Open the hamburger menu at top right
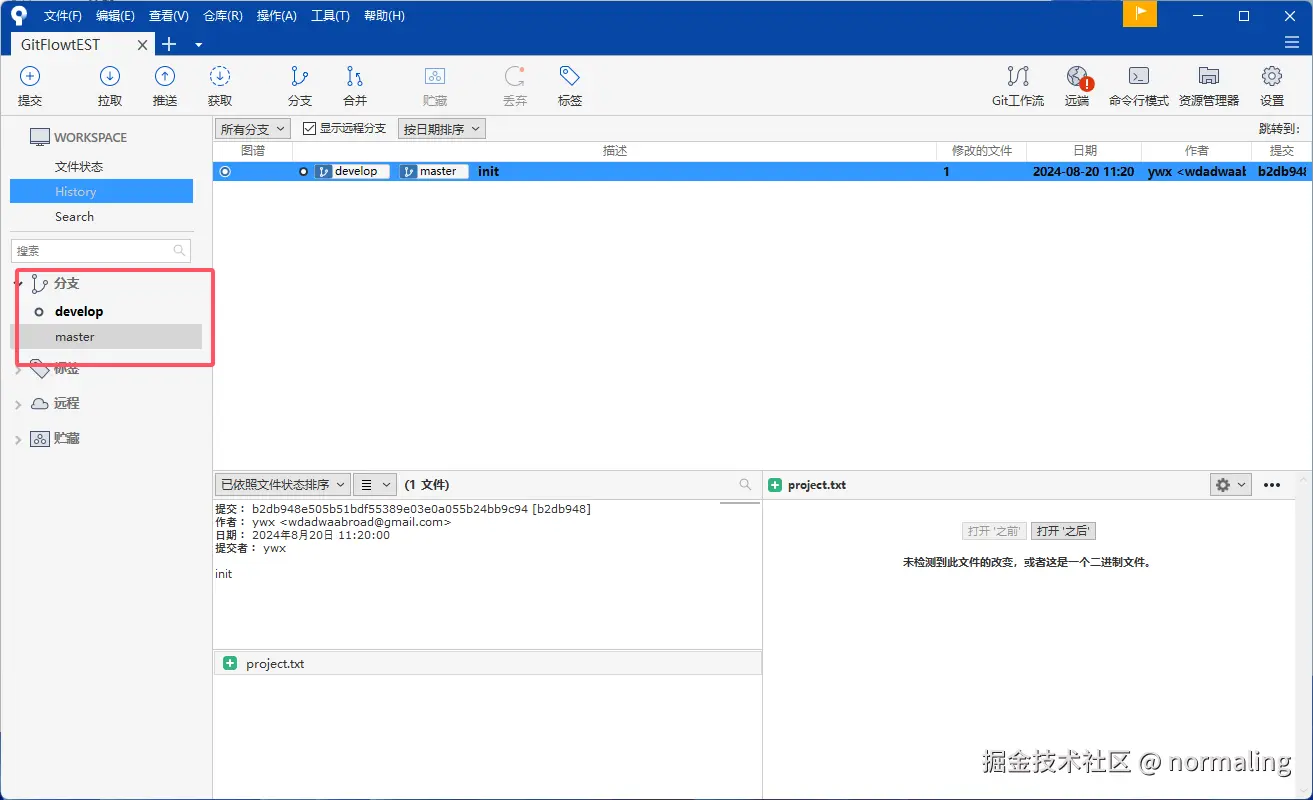Image resolution: width=1313 pixels, height=800 pixels. [x=1292, y=43]
